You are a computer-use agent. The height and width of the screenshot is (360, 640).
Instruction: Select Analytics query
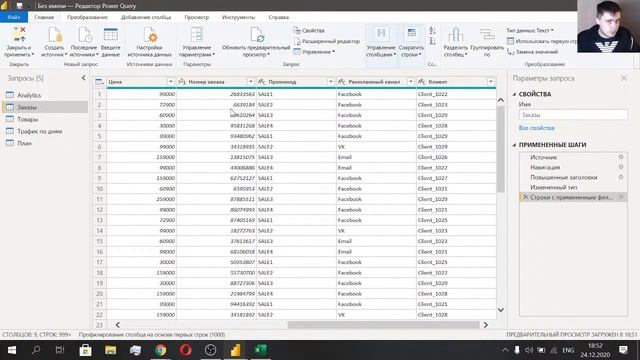coord(45,95)
